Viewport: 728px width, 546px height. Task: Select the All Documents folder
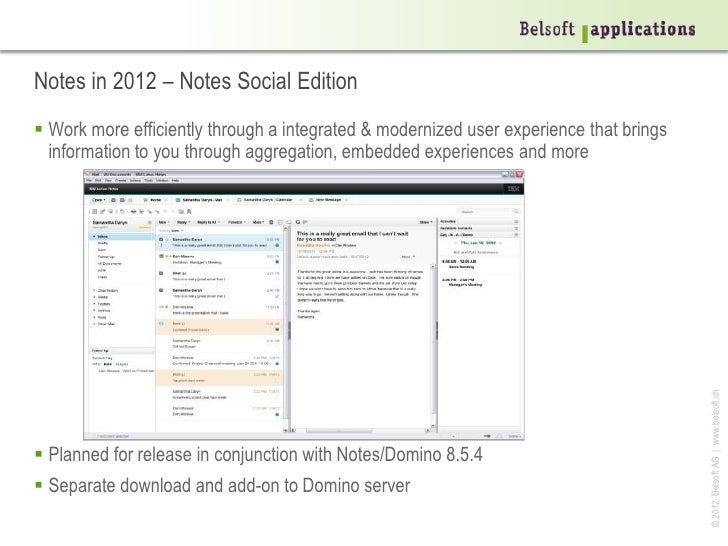110,263
